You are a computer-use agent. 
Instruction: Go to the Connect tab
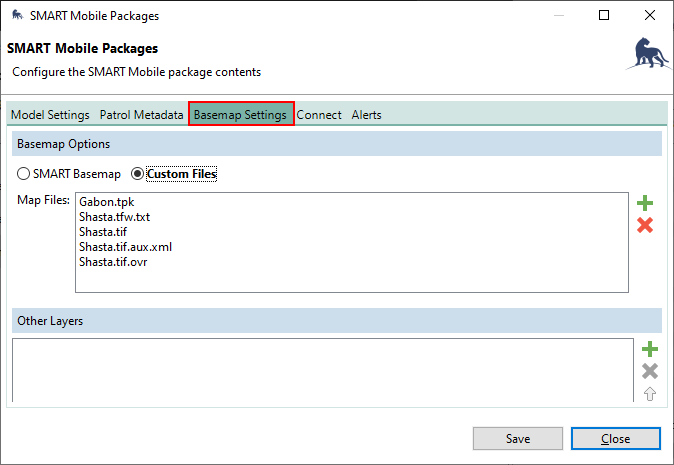pyautogui.click(x=319, y=115)
